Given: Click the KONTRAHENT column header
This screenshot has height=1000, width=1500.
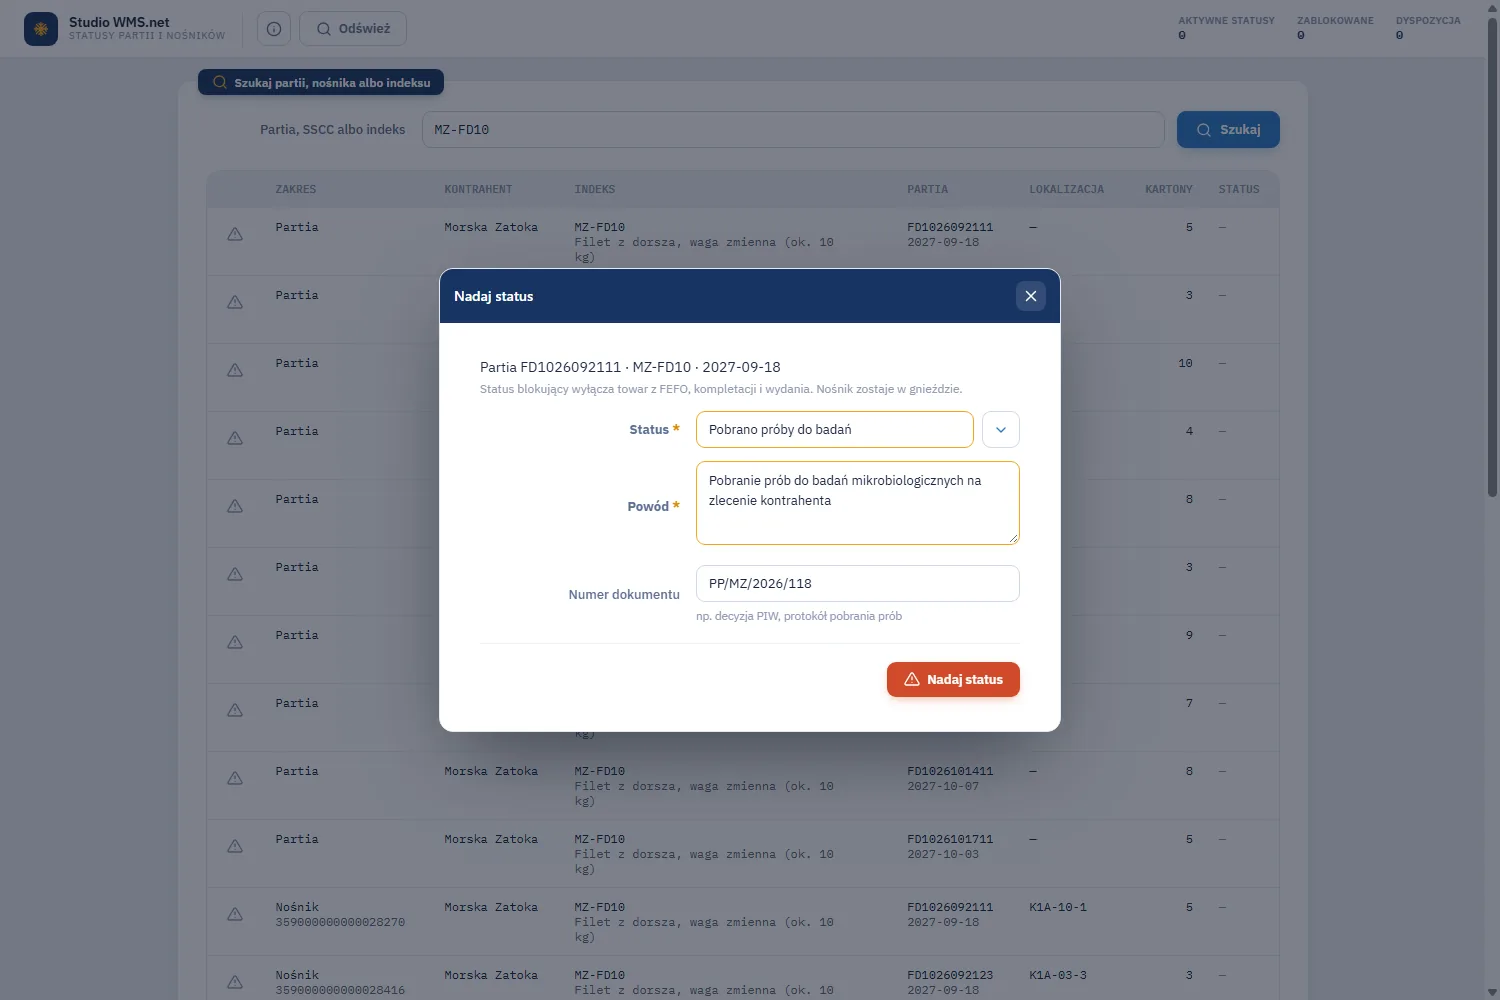Looking at the screenshot, I should tap(478, 189).
